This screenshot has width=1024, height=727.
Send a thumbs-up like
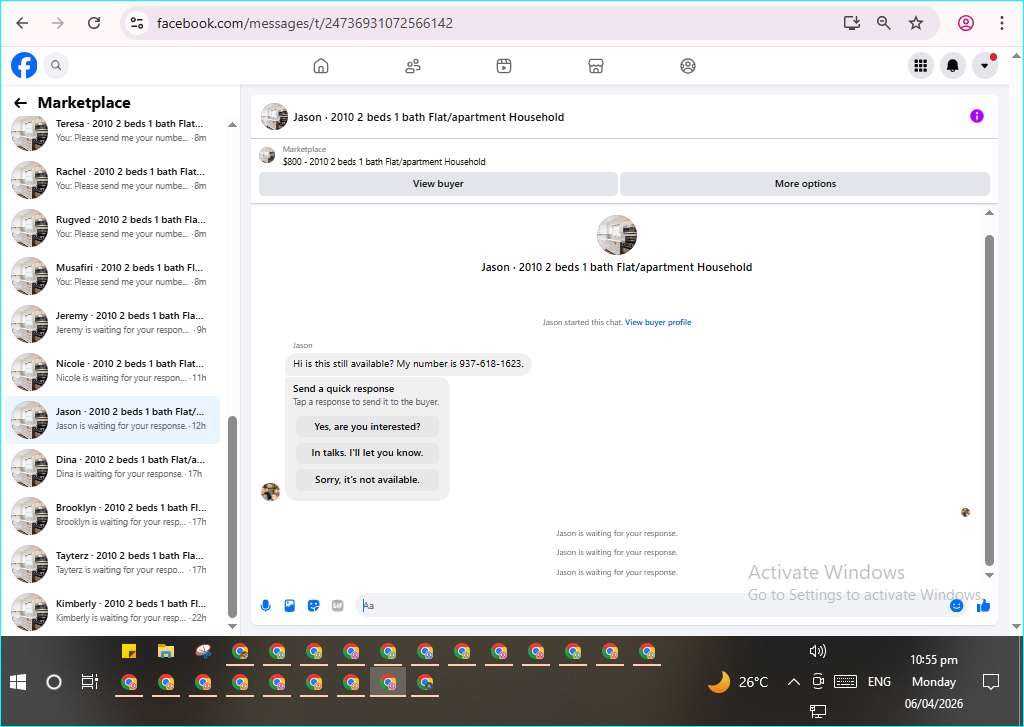pyautogui.click(x=984, y=606)
